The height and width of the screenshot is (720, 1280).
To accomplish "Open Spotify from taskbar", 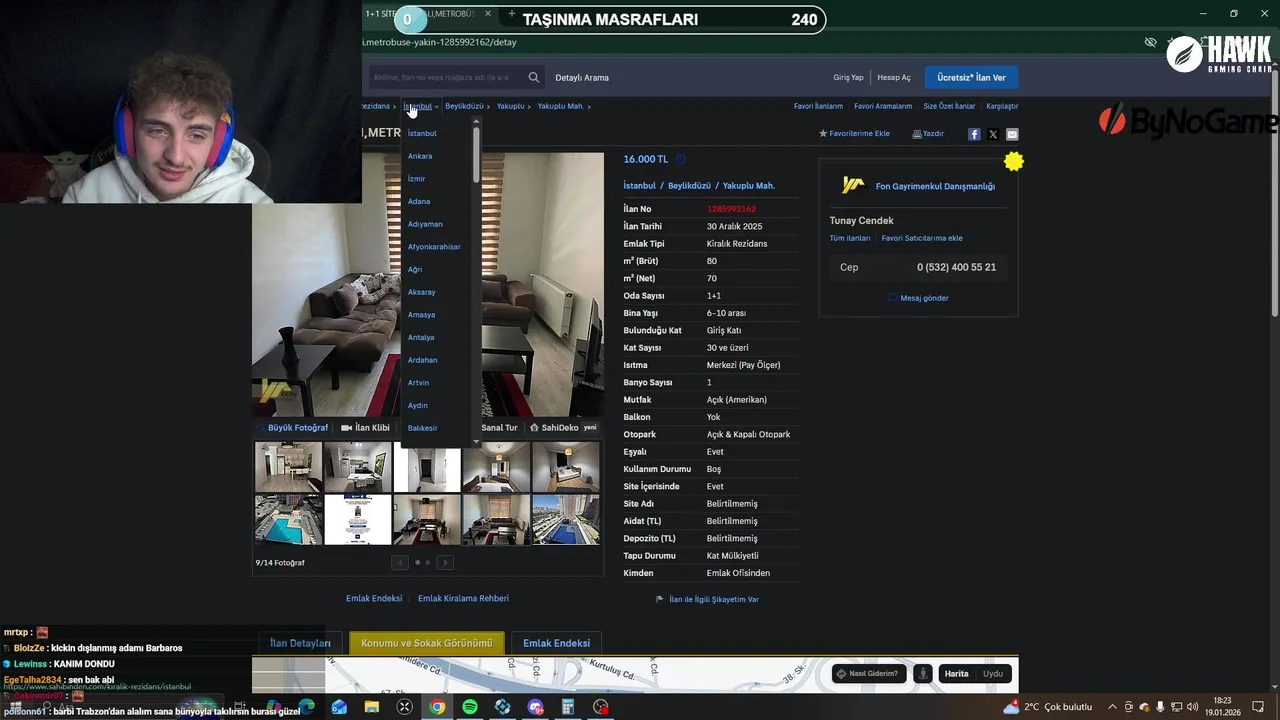I will tap(470, 707).
